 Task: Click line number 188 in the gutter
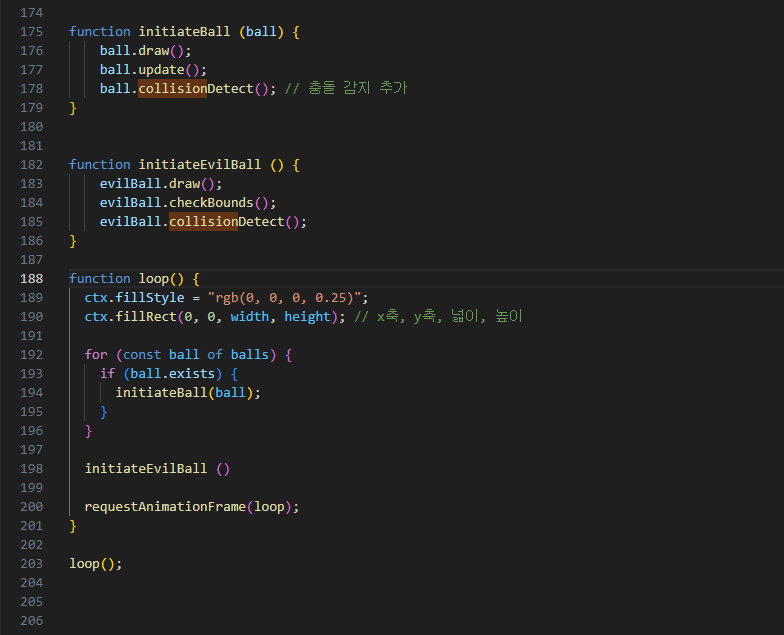click(x=32, y=278)
